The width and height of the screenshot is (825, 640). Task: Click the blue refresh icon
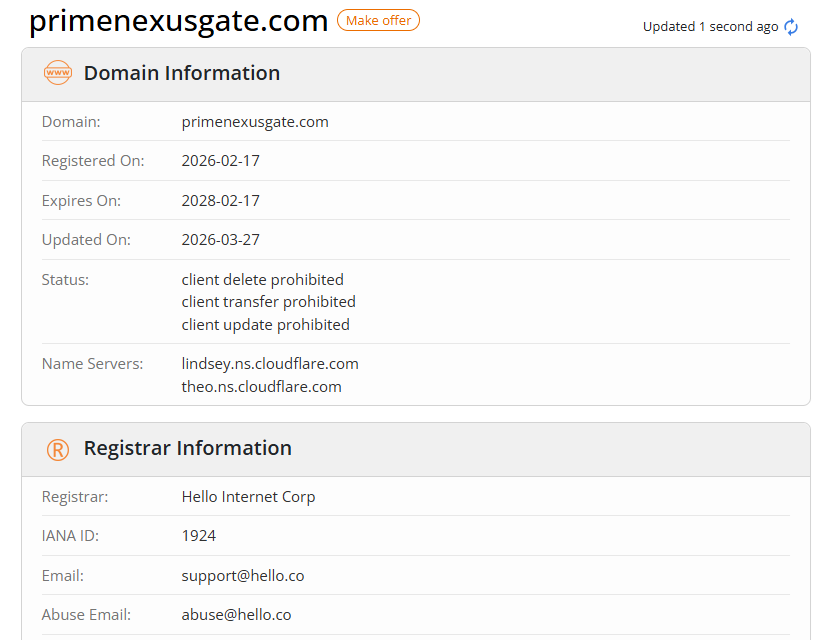point(791,27)
